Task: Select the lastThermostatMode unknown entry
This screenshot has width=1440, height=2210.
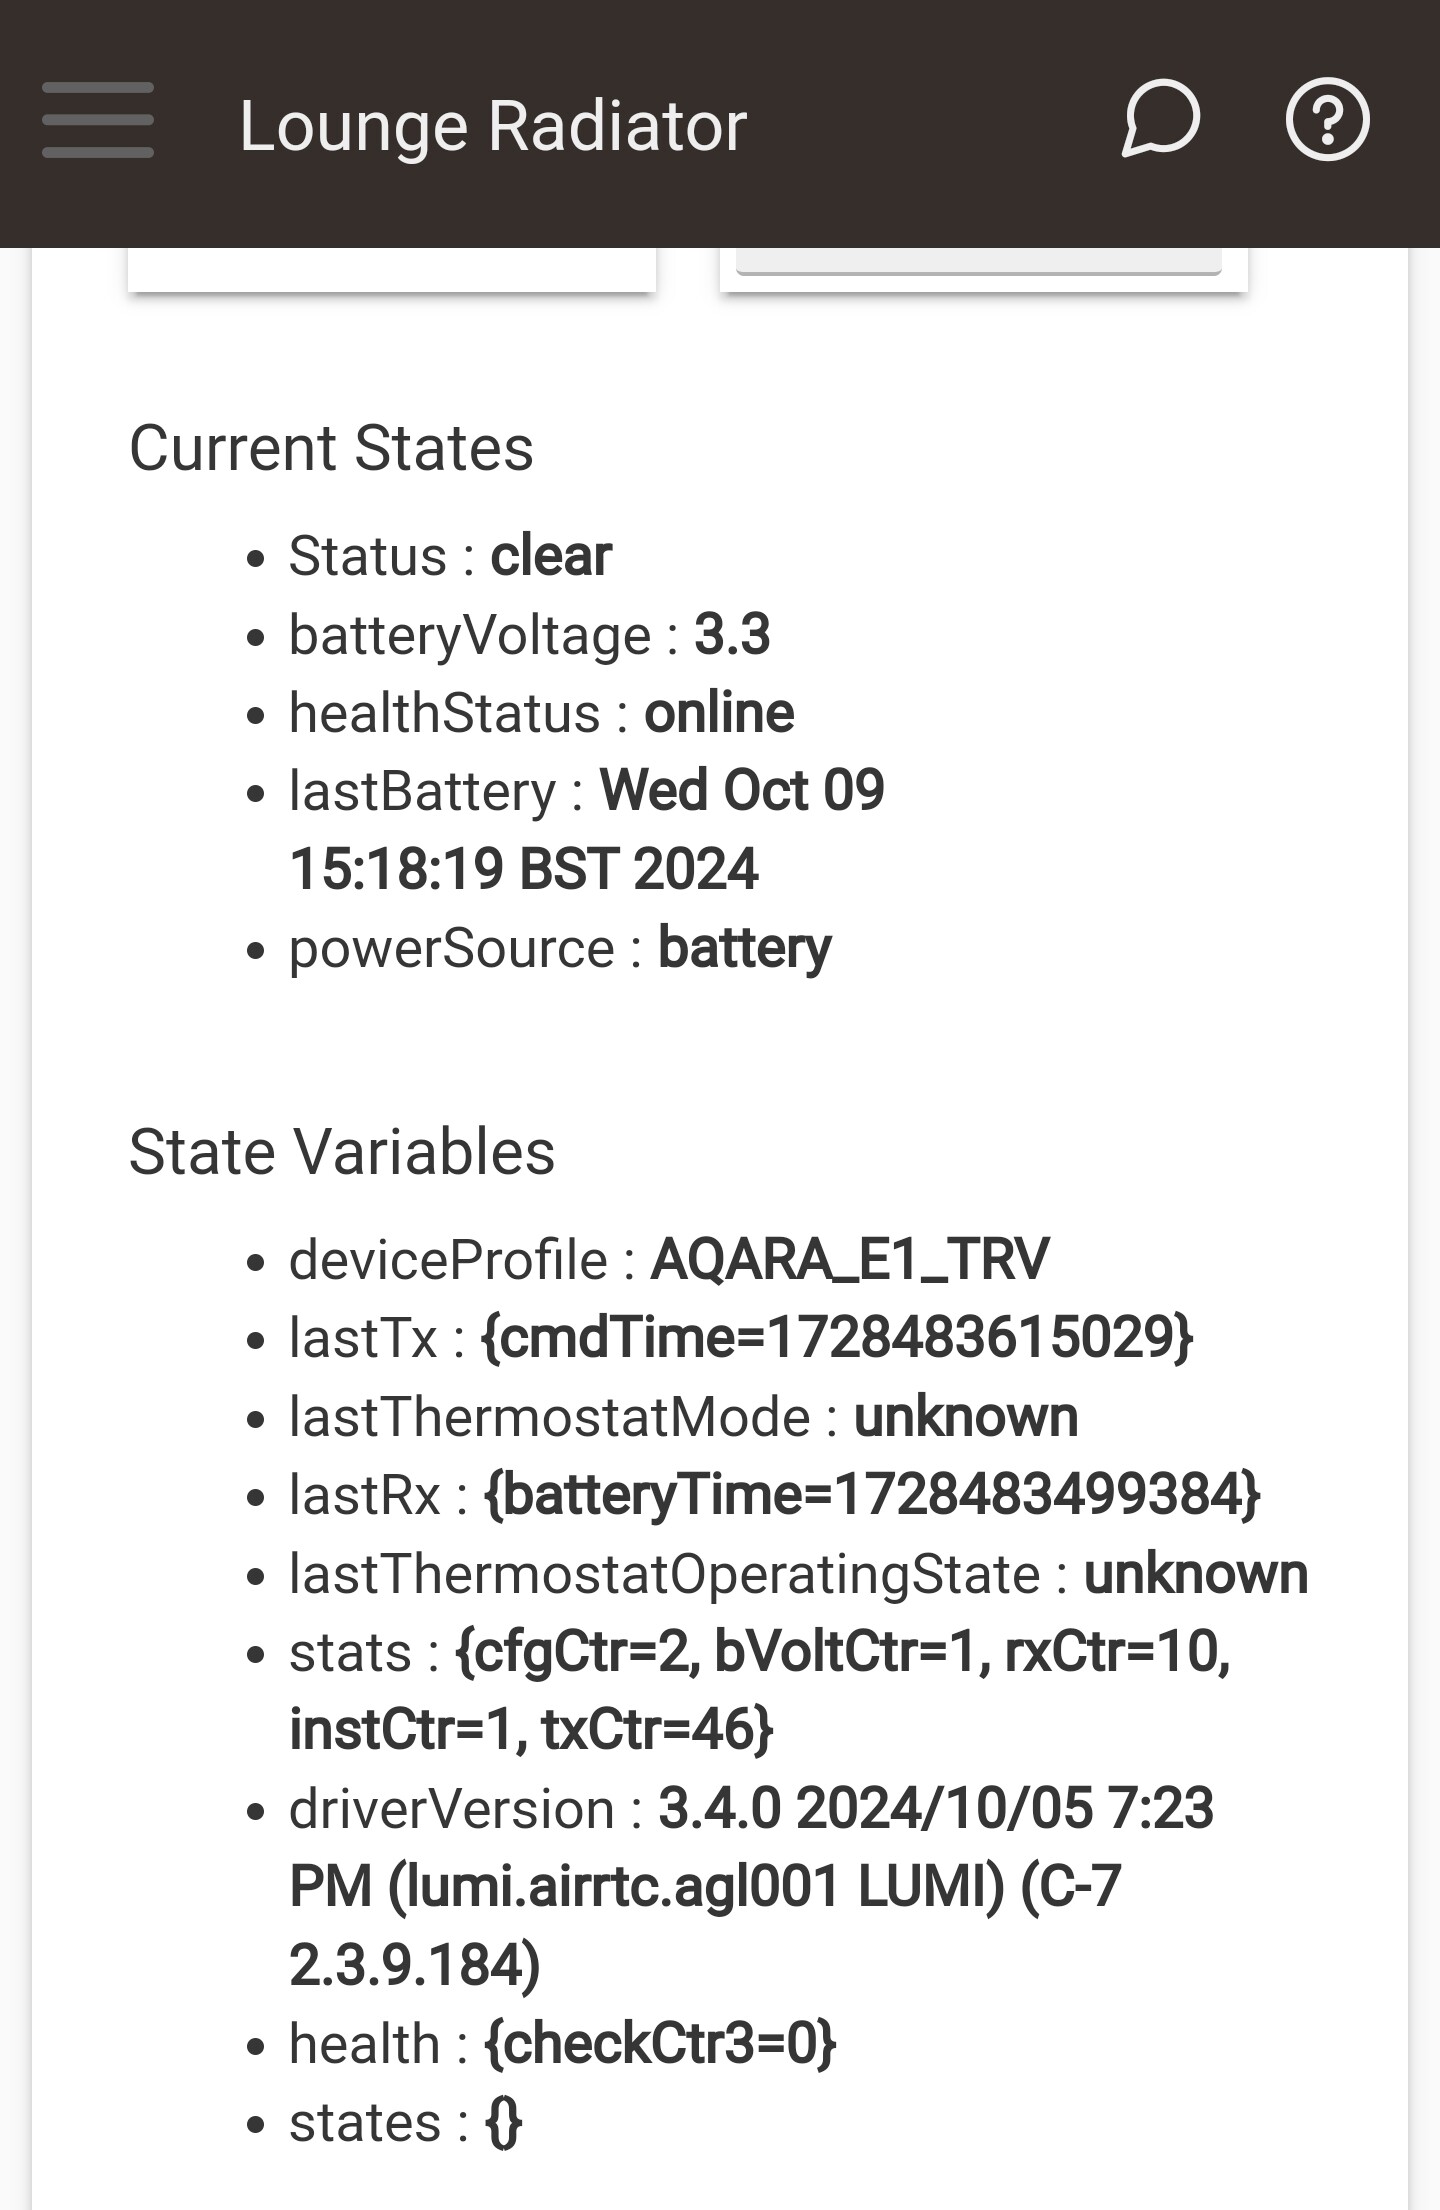Action: pos(683,1417)
